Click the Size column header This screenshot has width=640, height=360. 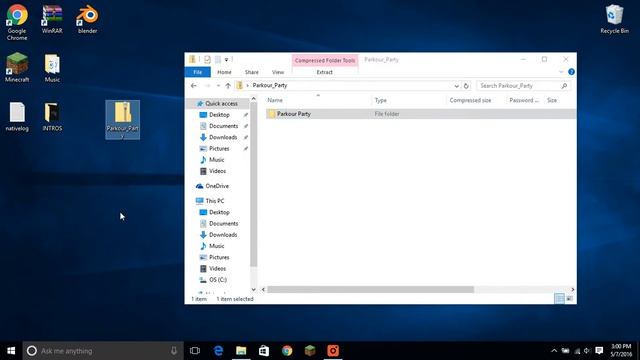pos(552,100)
